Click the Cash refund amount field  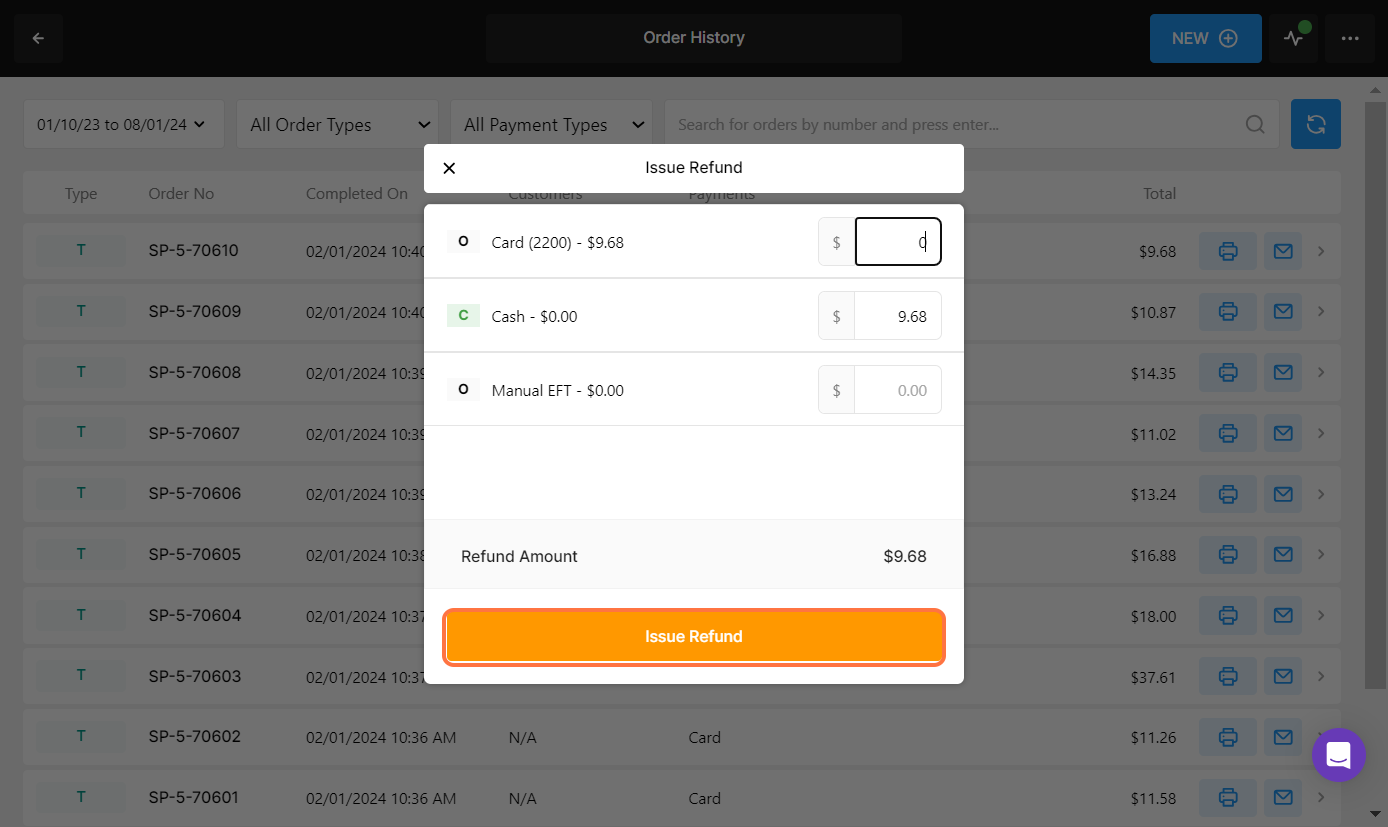click(897, 316)
